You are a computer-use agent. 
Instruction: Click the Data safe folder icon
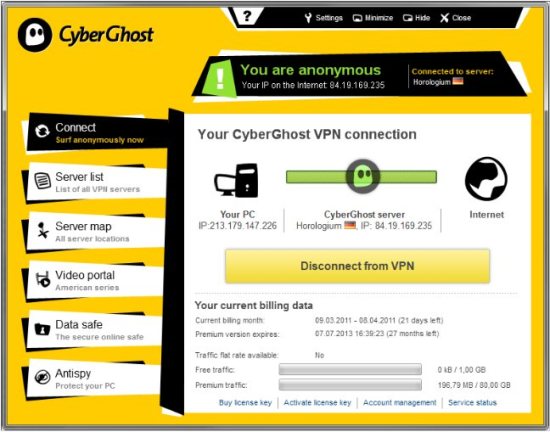click(42, 329)
